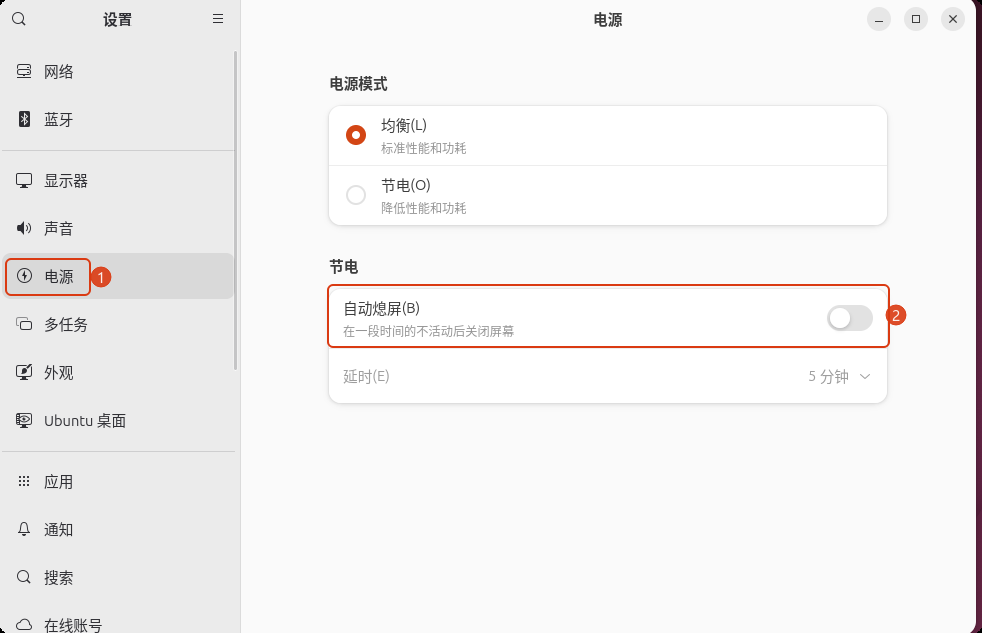The height and width of the screenshot is (633, 982).
Task: Open 搜索 settings in the sidebar
Action: (118, 577)
